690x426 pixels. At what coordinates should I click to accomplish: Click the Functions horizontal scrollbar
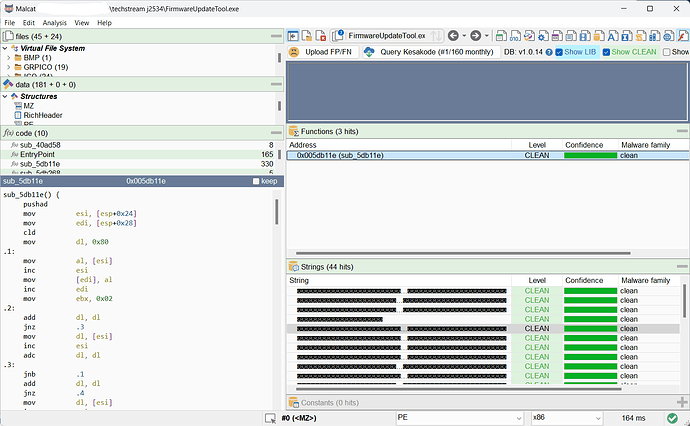click(x=463, y=253)
